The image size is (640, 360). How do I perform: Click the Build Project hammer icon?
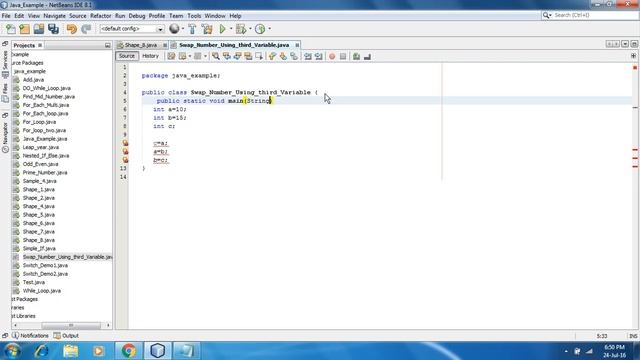[x=192, y=29]
